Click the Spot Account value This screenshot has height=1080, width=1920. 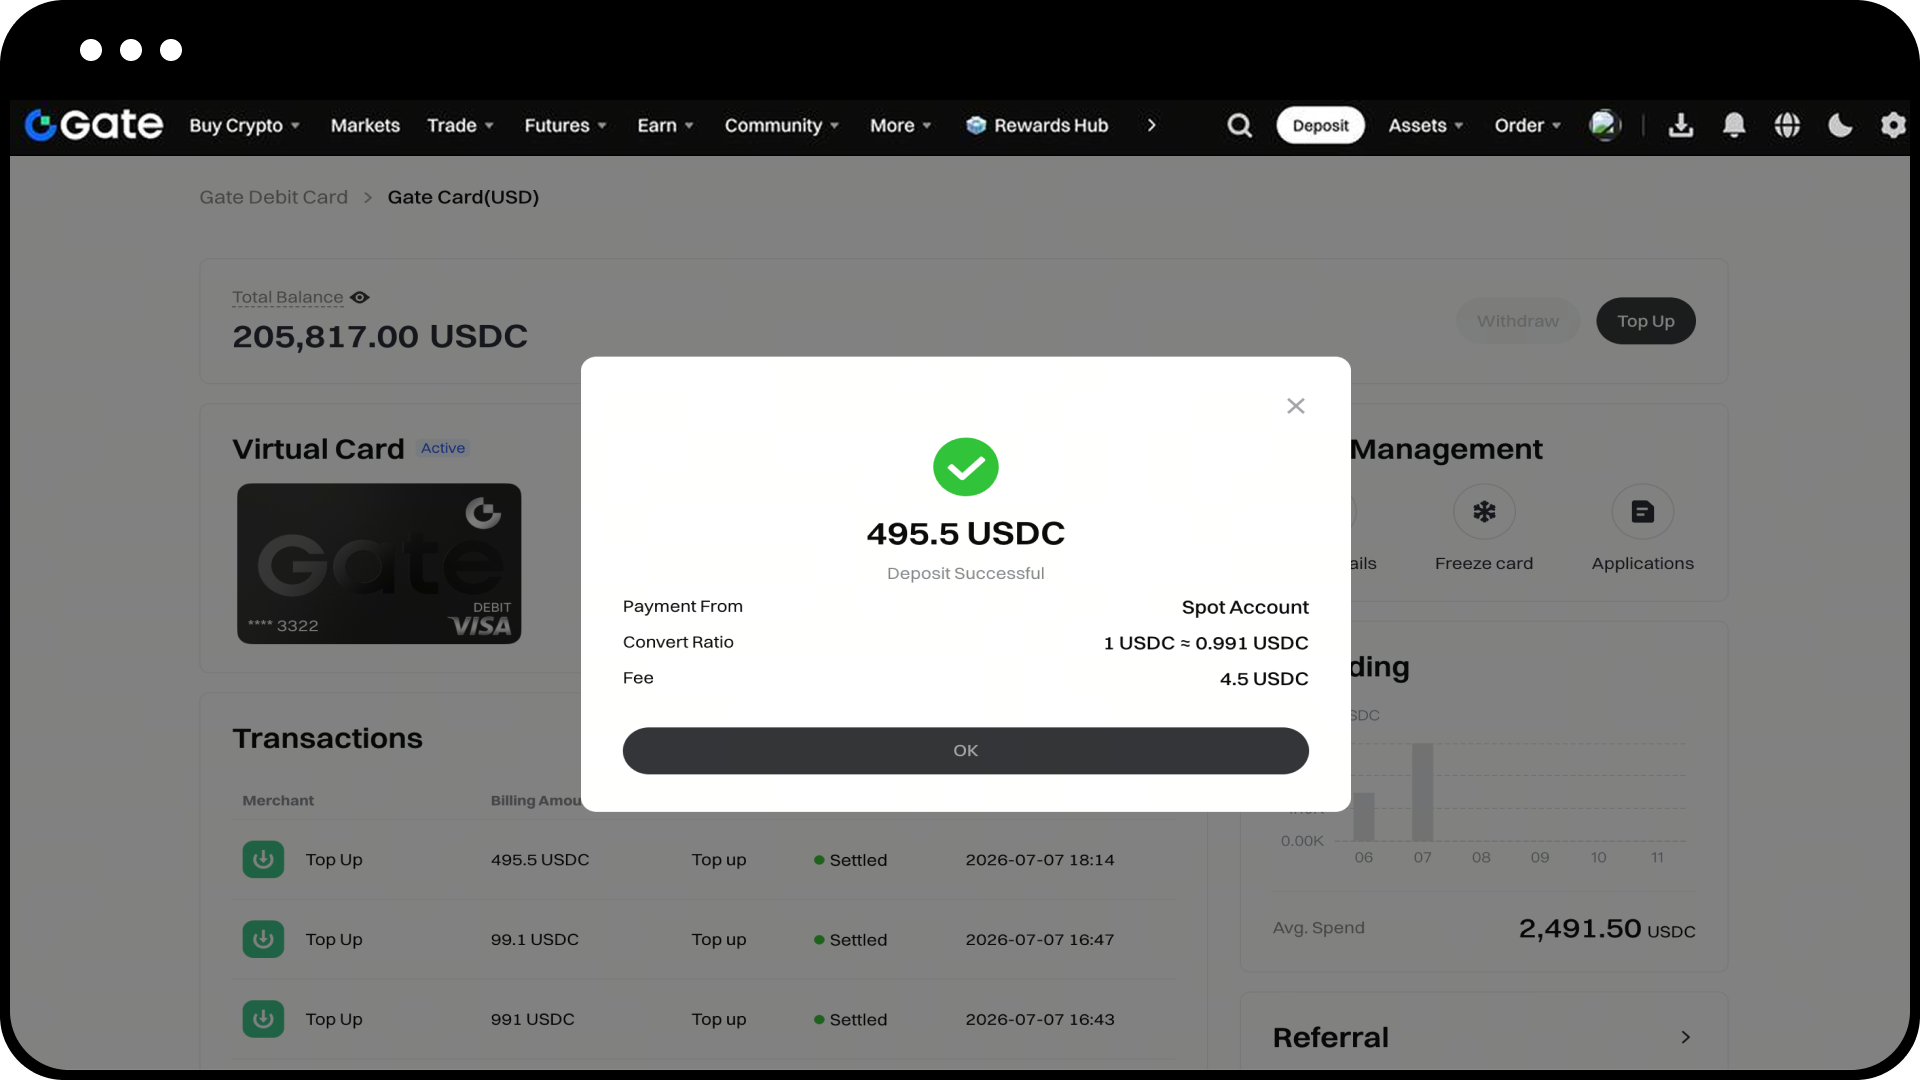click(1245, 607)
